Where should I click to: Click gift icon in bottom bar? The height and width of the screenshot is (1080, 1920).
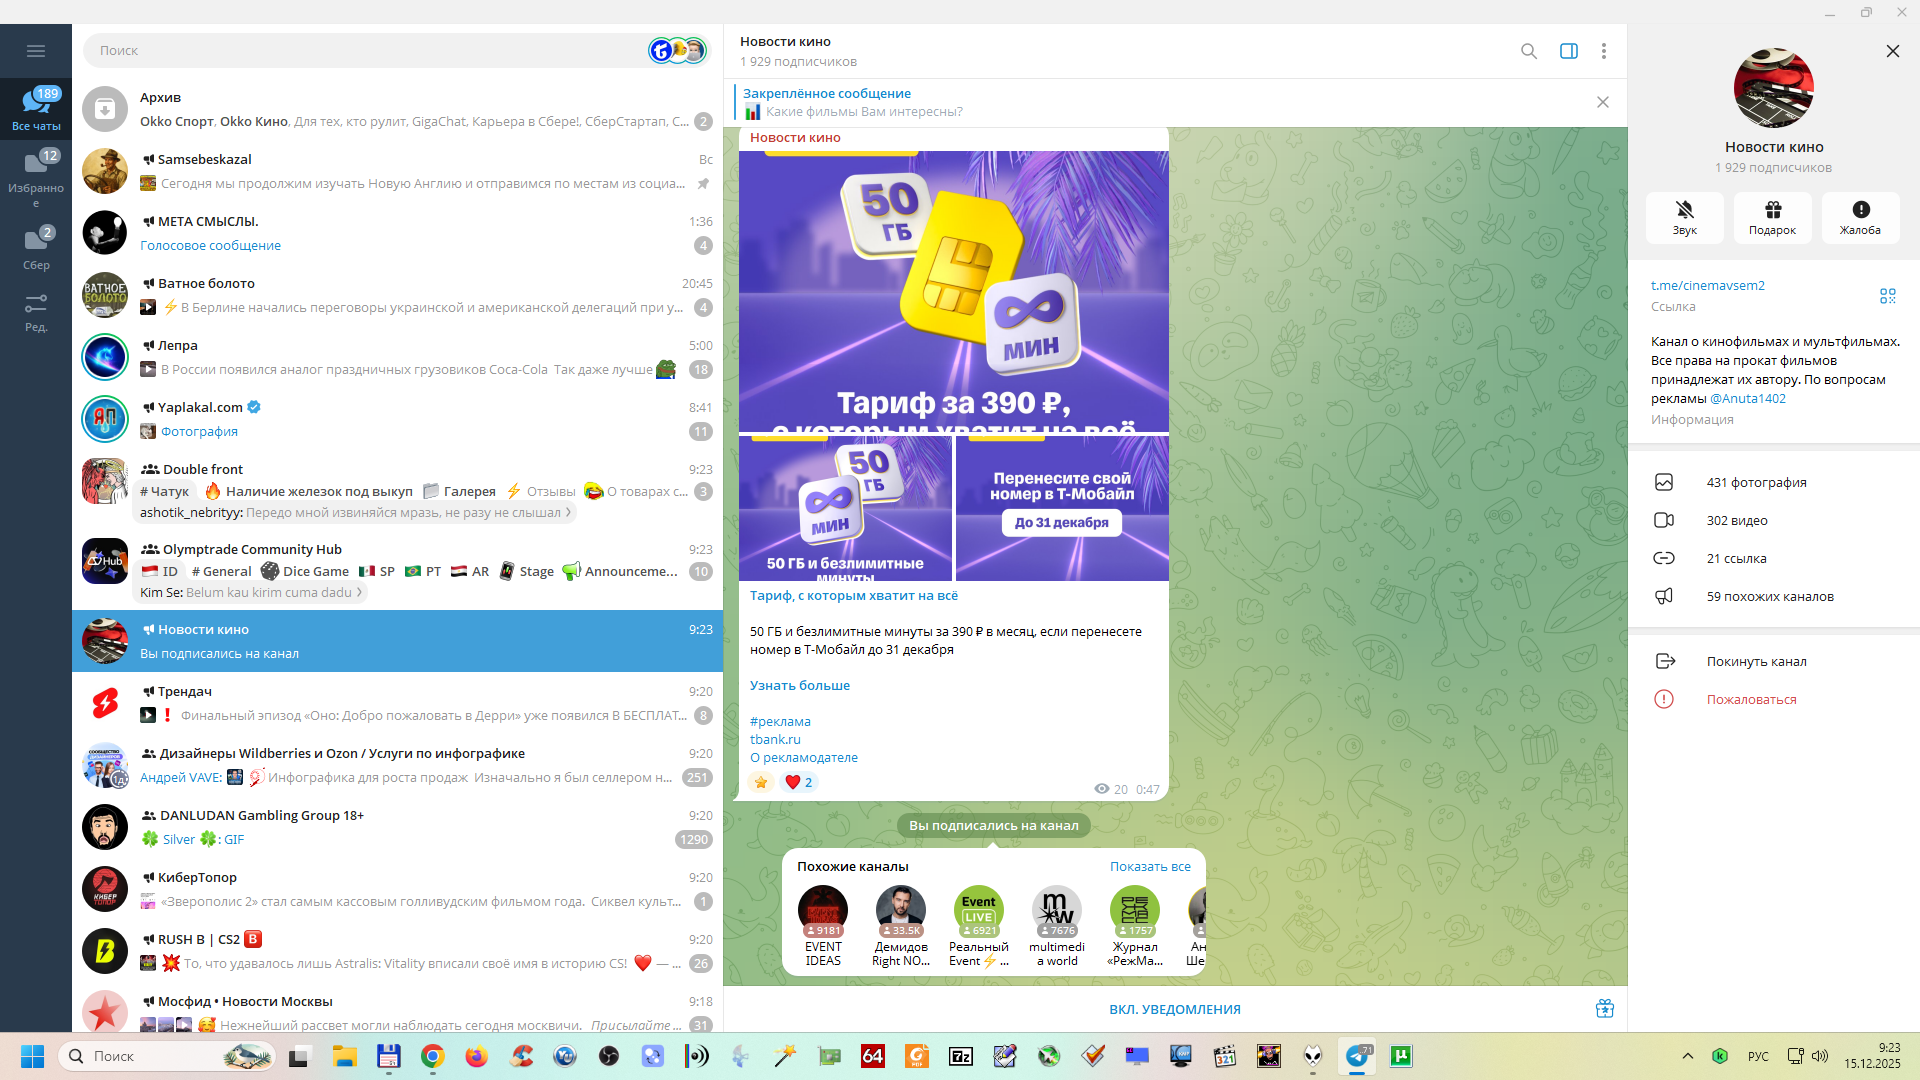pos(1604,1009)
